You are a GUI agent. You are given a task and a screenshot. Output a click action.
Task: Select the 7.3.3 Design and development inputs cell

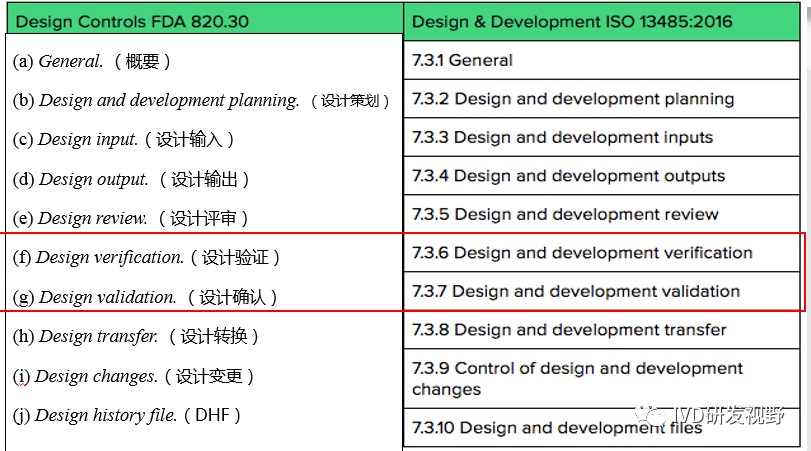562,137
